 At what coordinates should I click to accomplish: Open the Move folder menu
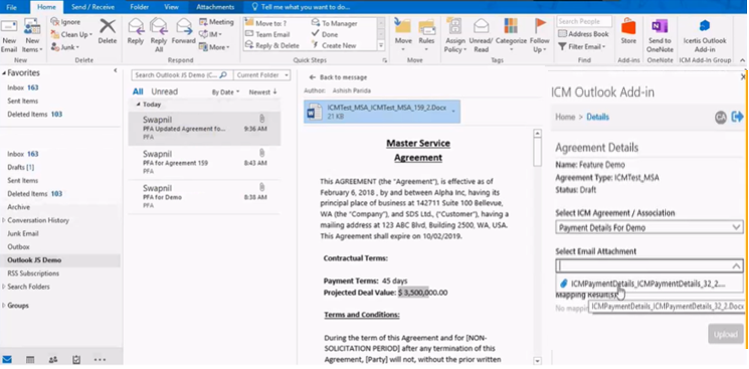point(403,36)
